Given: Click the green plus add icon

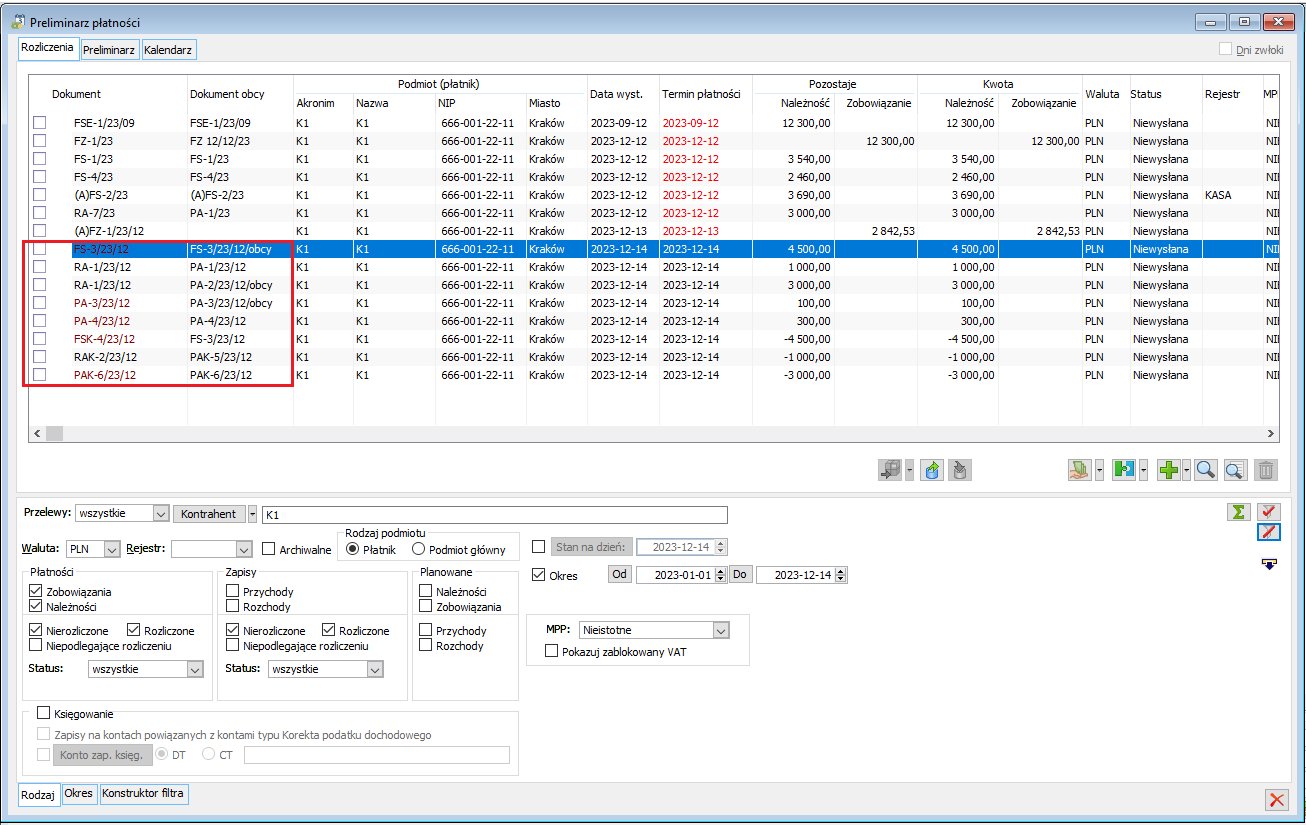Looking at the screenshot, I should (x=1168, y=470).
